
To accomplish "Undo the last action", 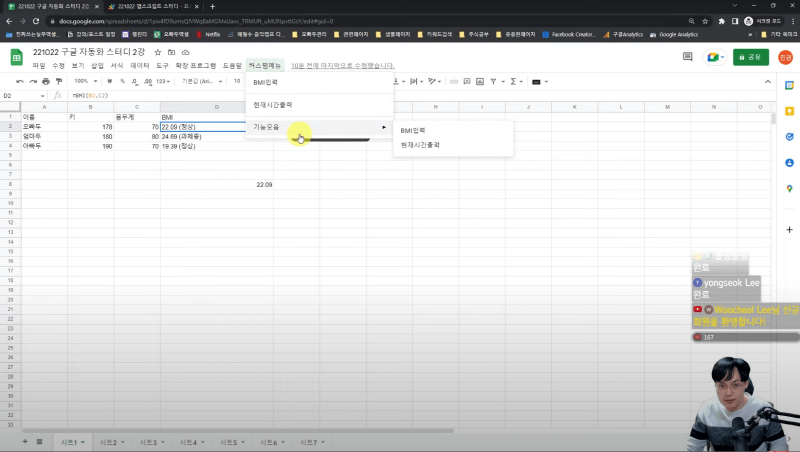I will click(20, 82).
